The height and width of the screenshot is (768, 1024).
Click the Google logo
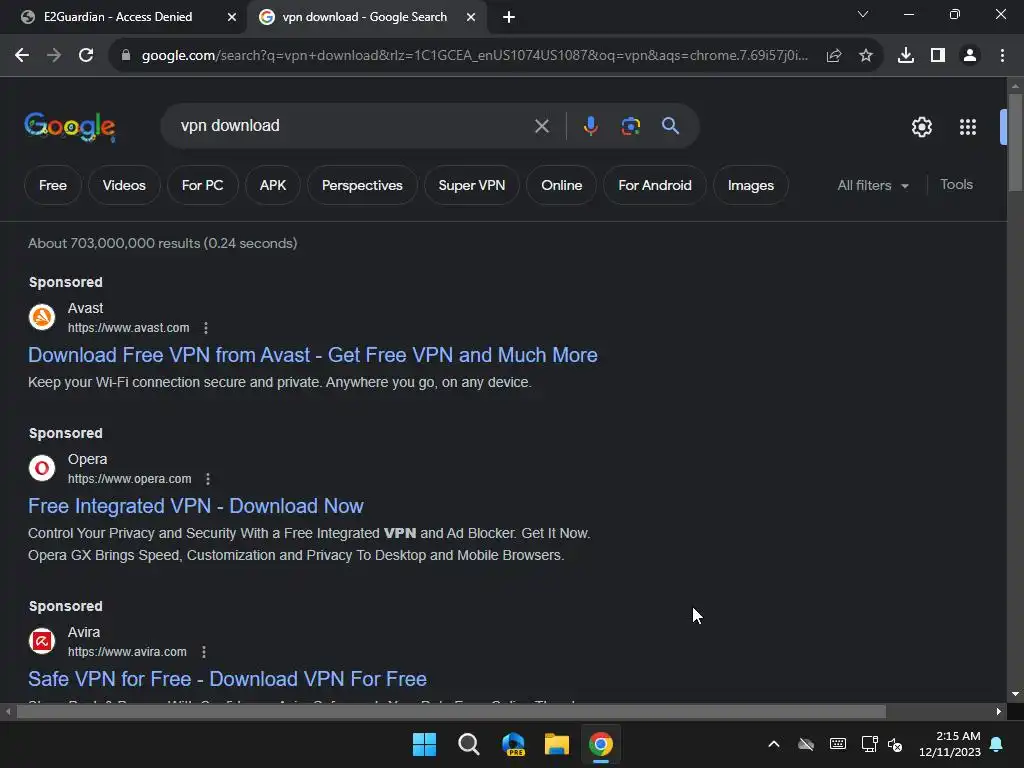click(70, 127)
